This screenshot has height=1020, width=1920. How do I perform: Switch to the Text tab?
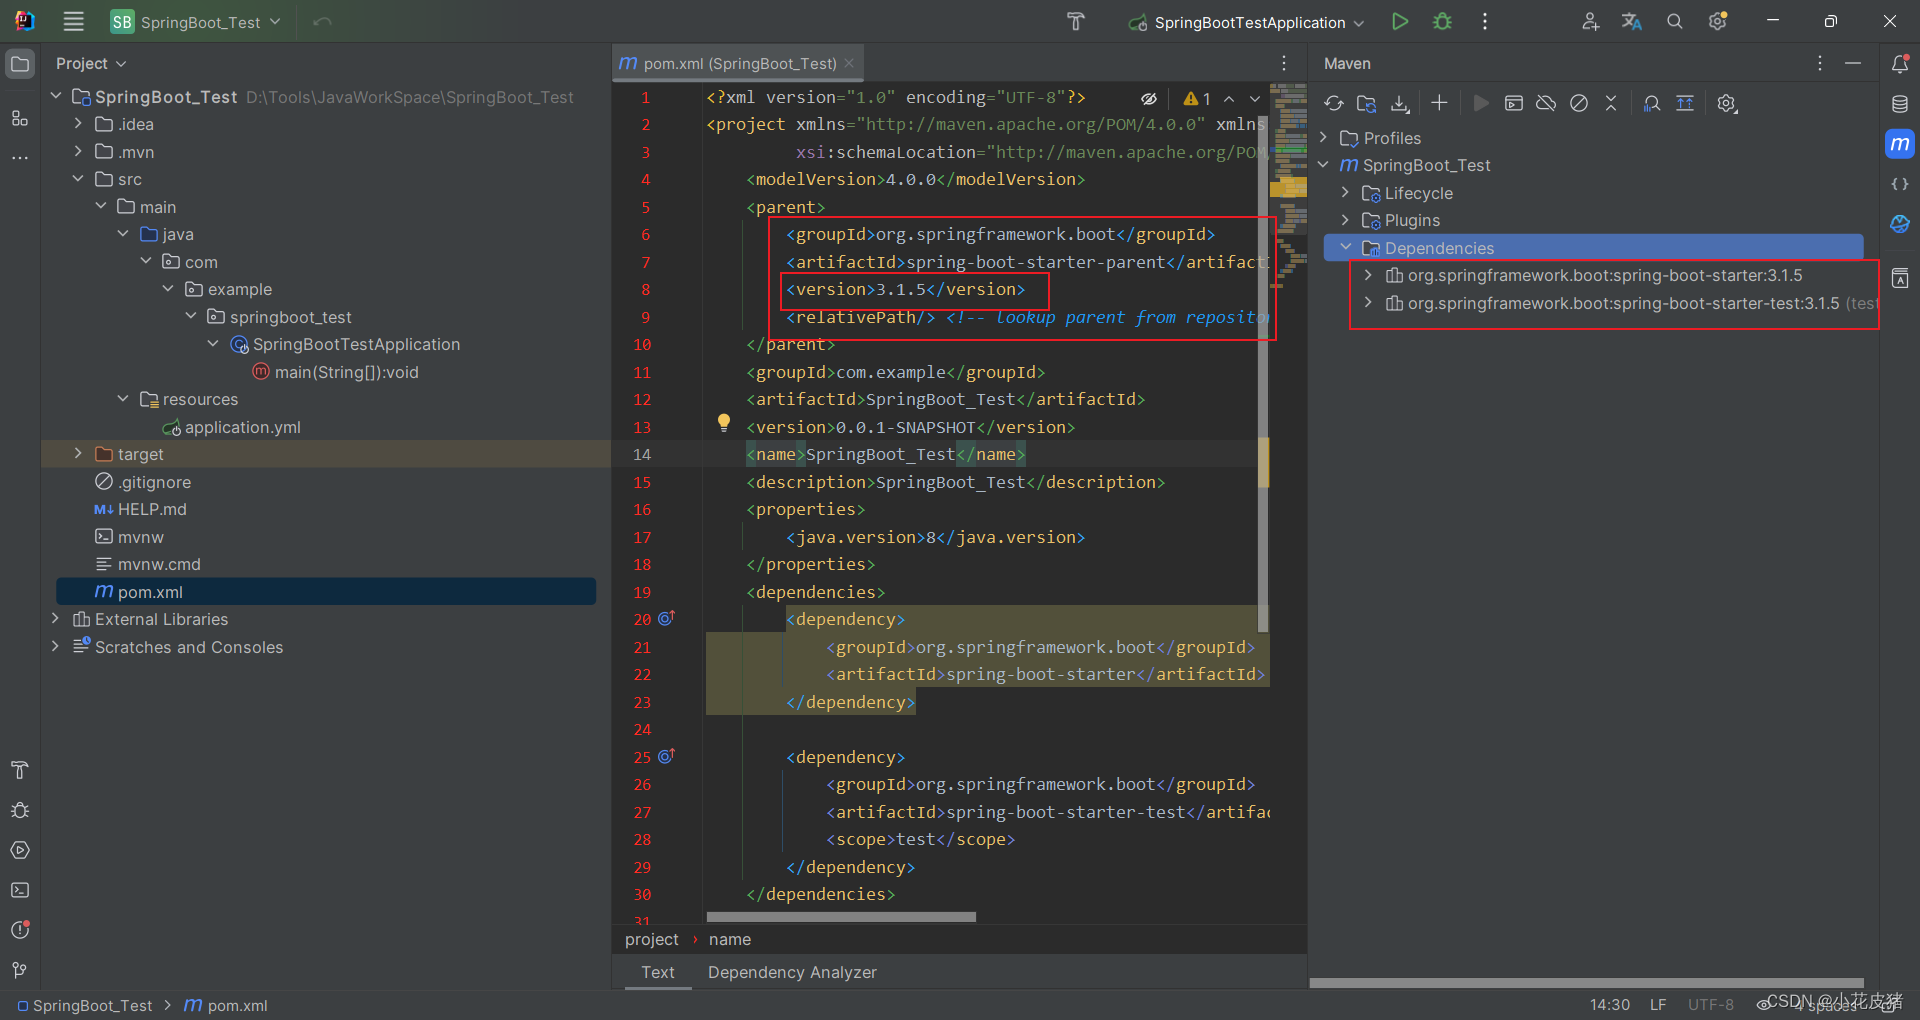click(x=658, y=972)
